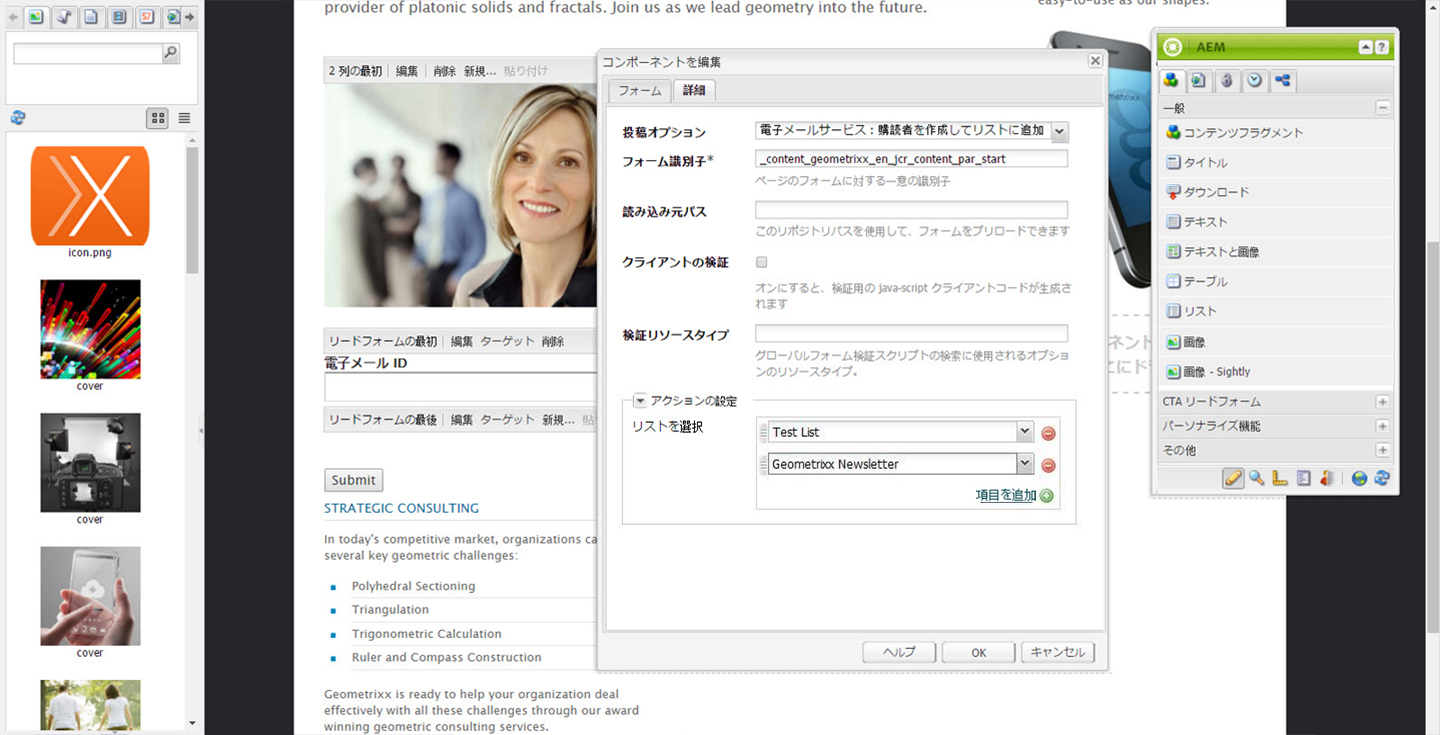This screenshot has height=735, width=1440.
Task: Open the sidekick Versioning clock tab
Action: [1254, 81]
